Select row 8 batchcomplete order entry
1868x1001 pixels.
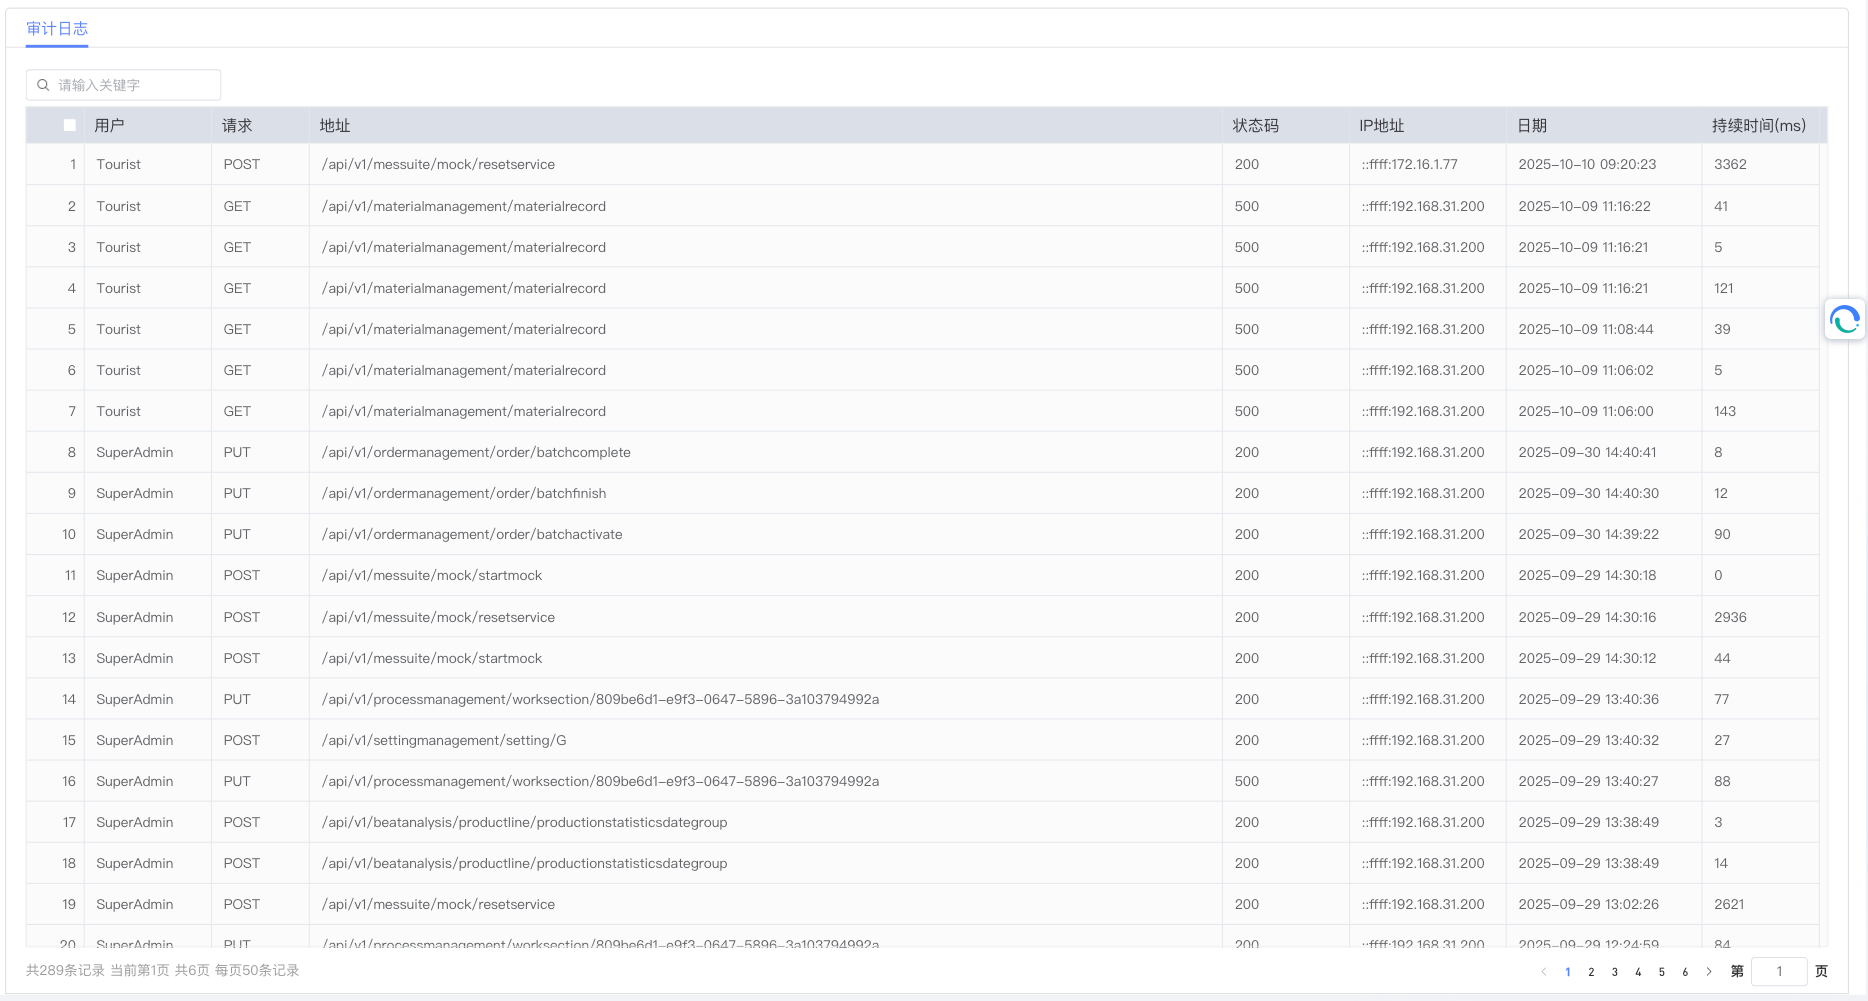point(476,452)
